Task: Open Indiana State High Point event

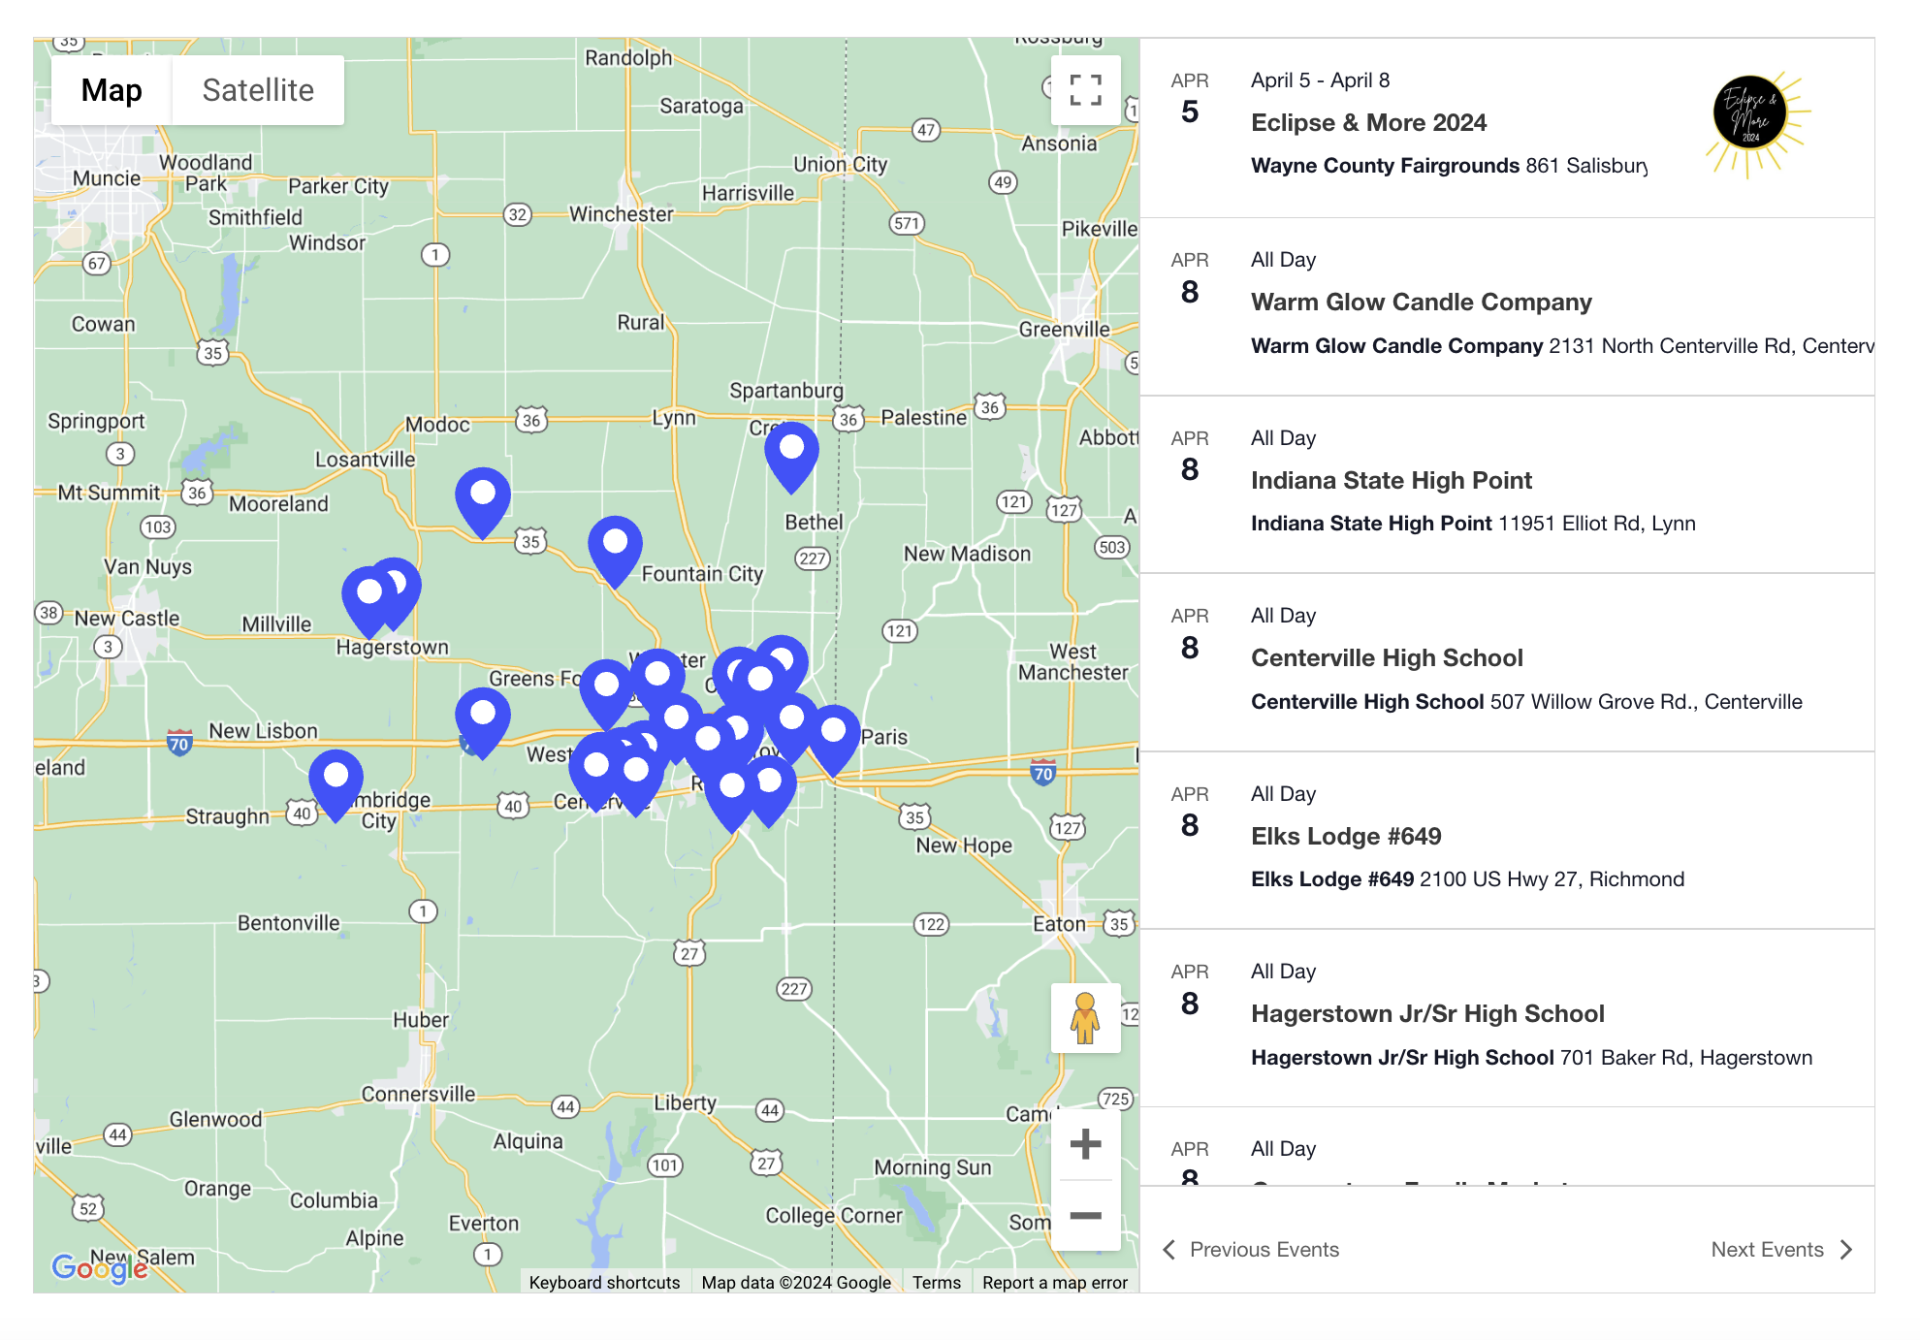Action: pos(1390,481)
